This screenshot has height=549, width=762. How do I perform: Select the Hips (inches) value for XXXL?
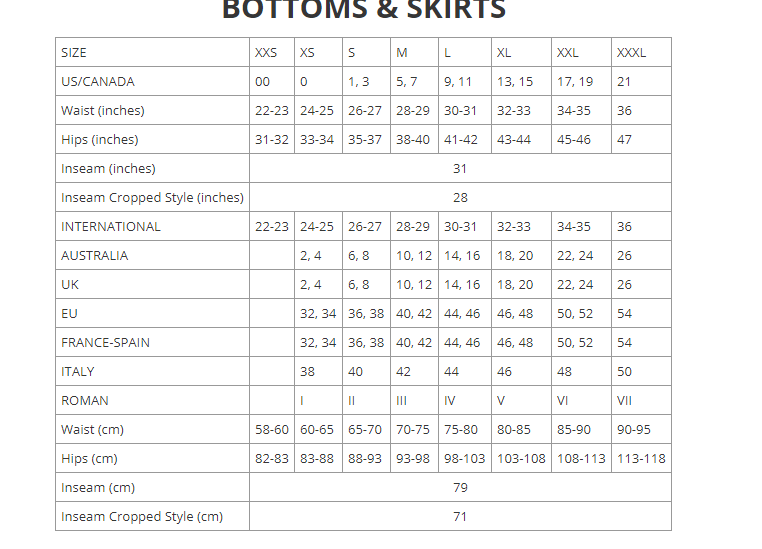pyautogui.click(x=625, y=139)
